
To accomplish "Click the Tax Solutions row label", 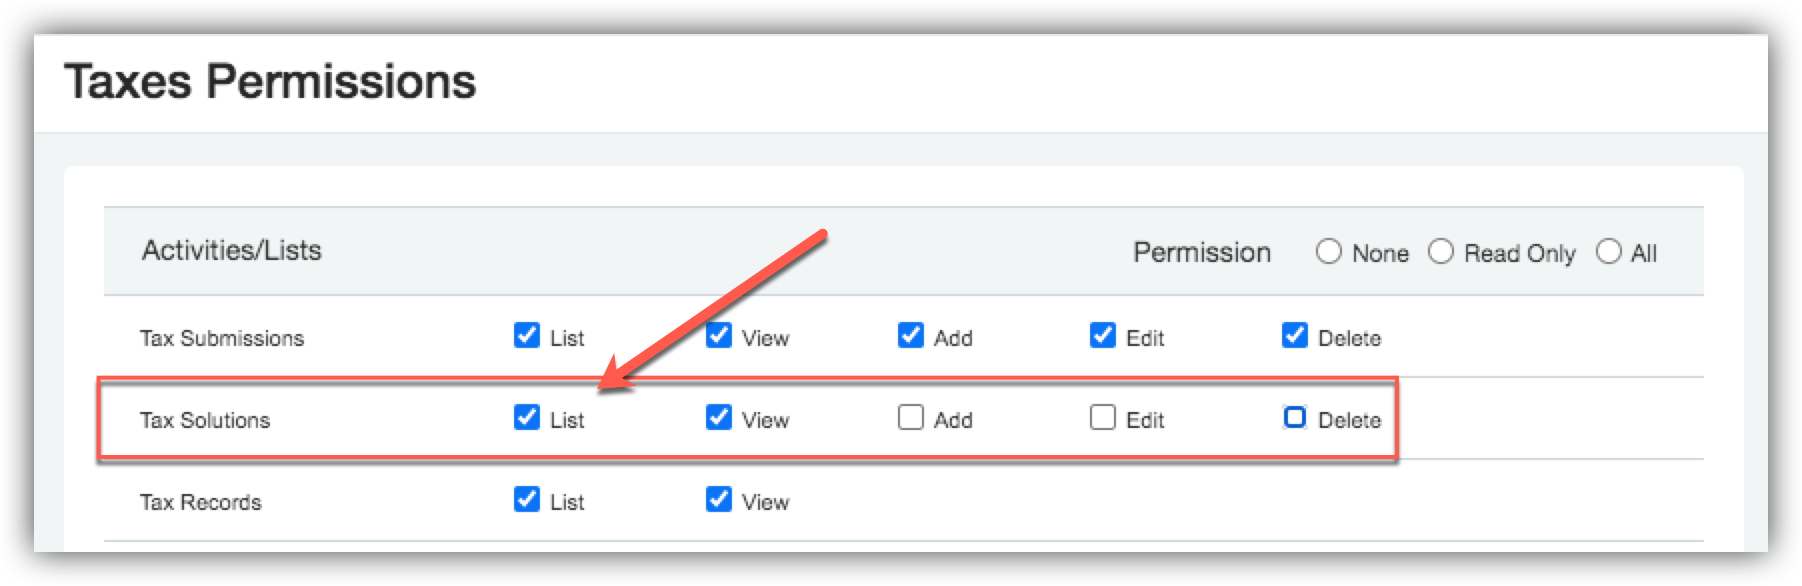I will [205, 420].
